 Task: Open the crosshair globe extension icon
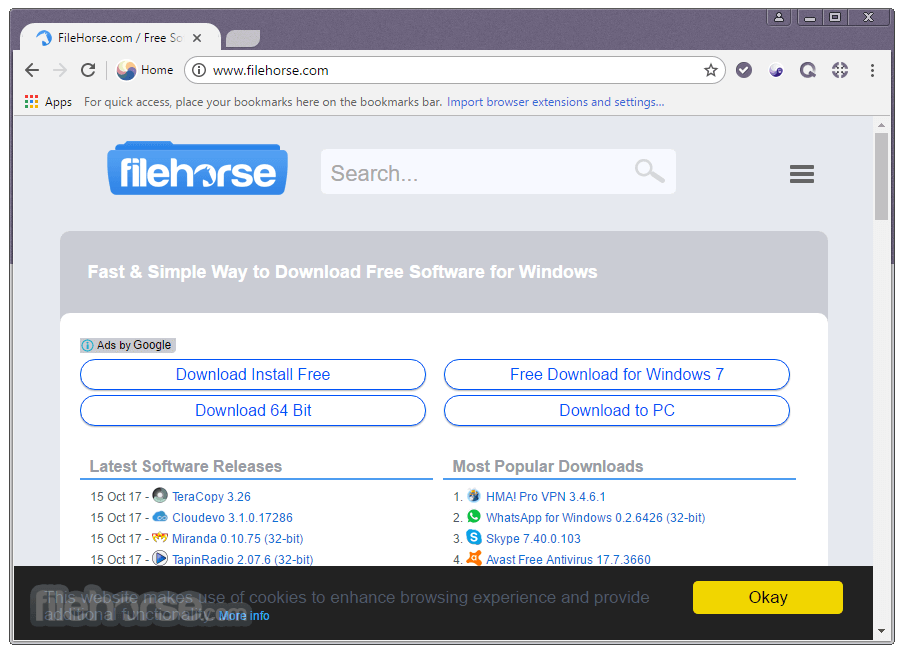pyautogui.click(x=840, y=70)
